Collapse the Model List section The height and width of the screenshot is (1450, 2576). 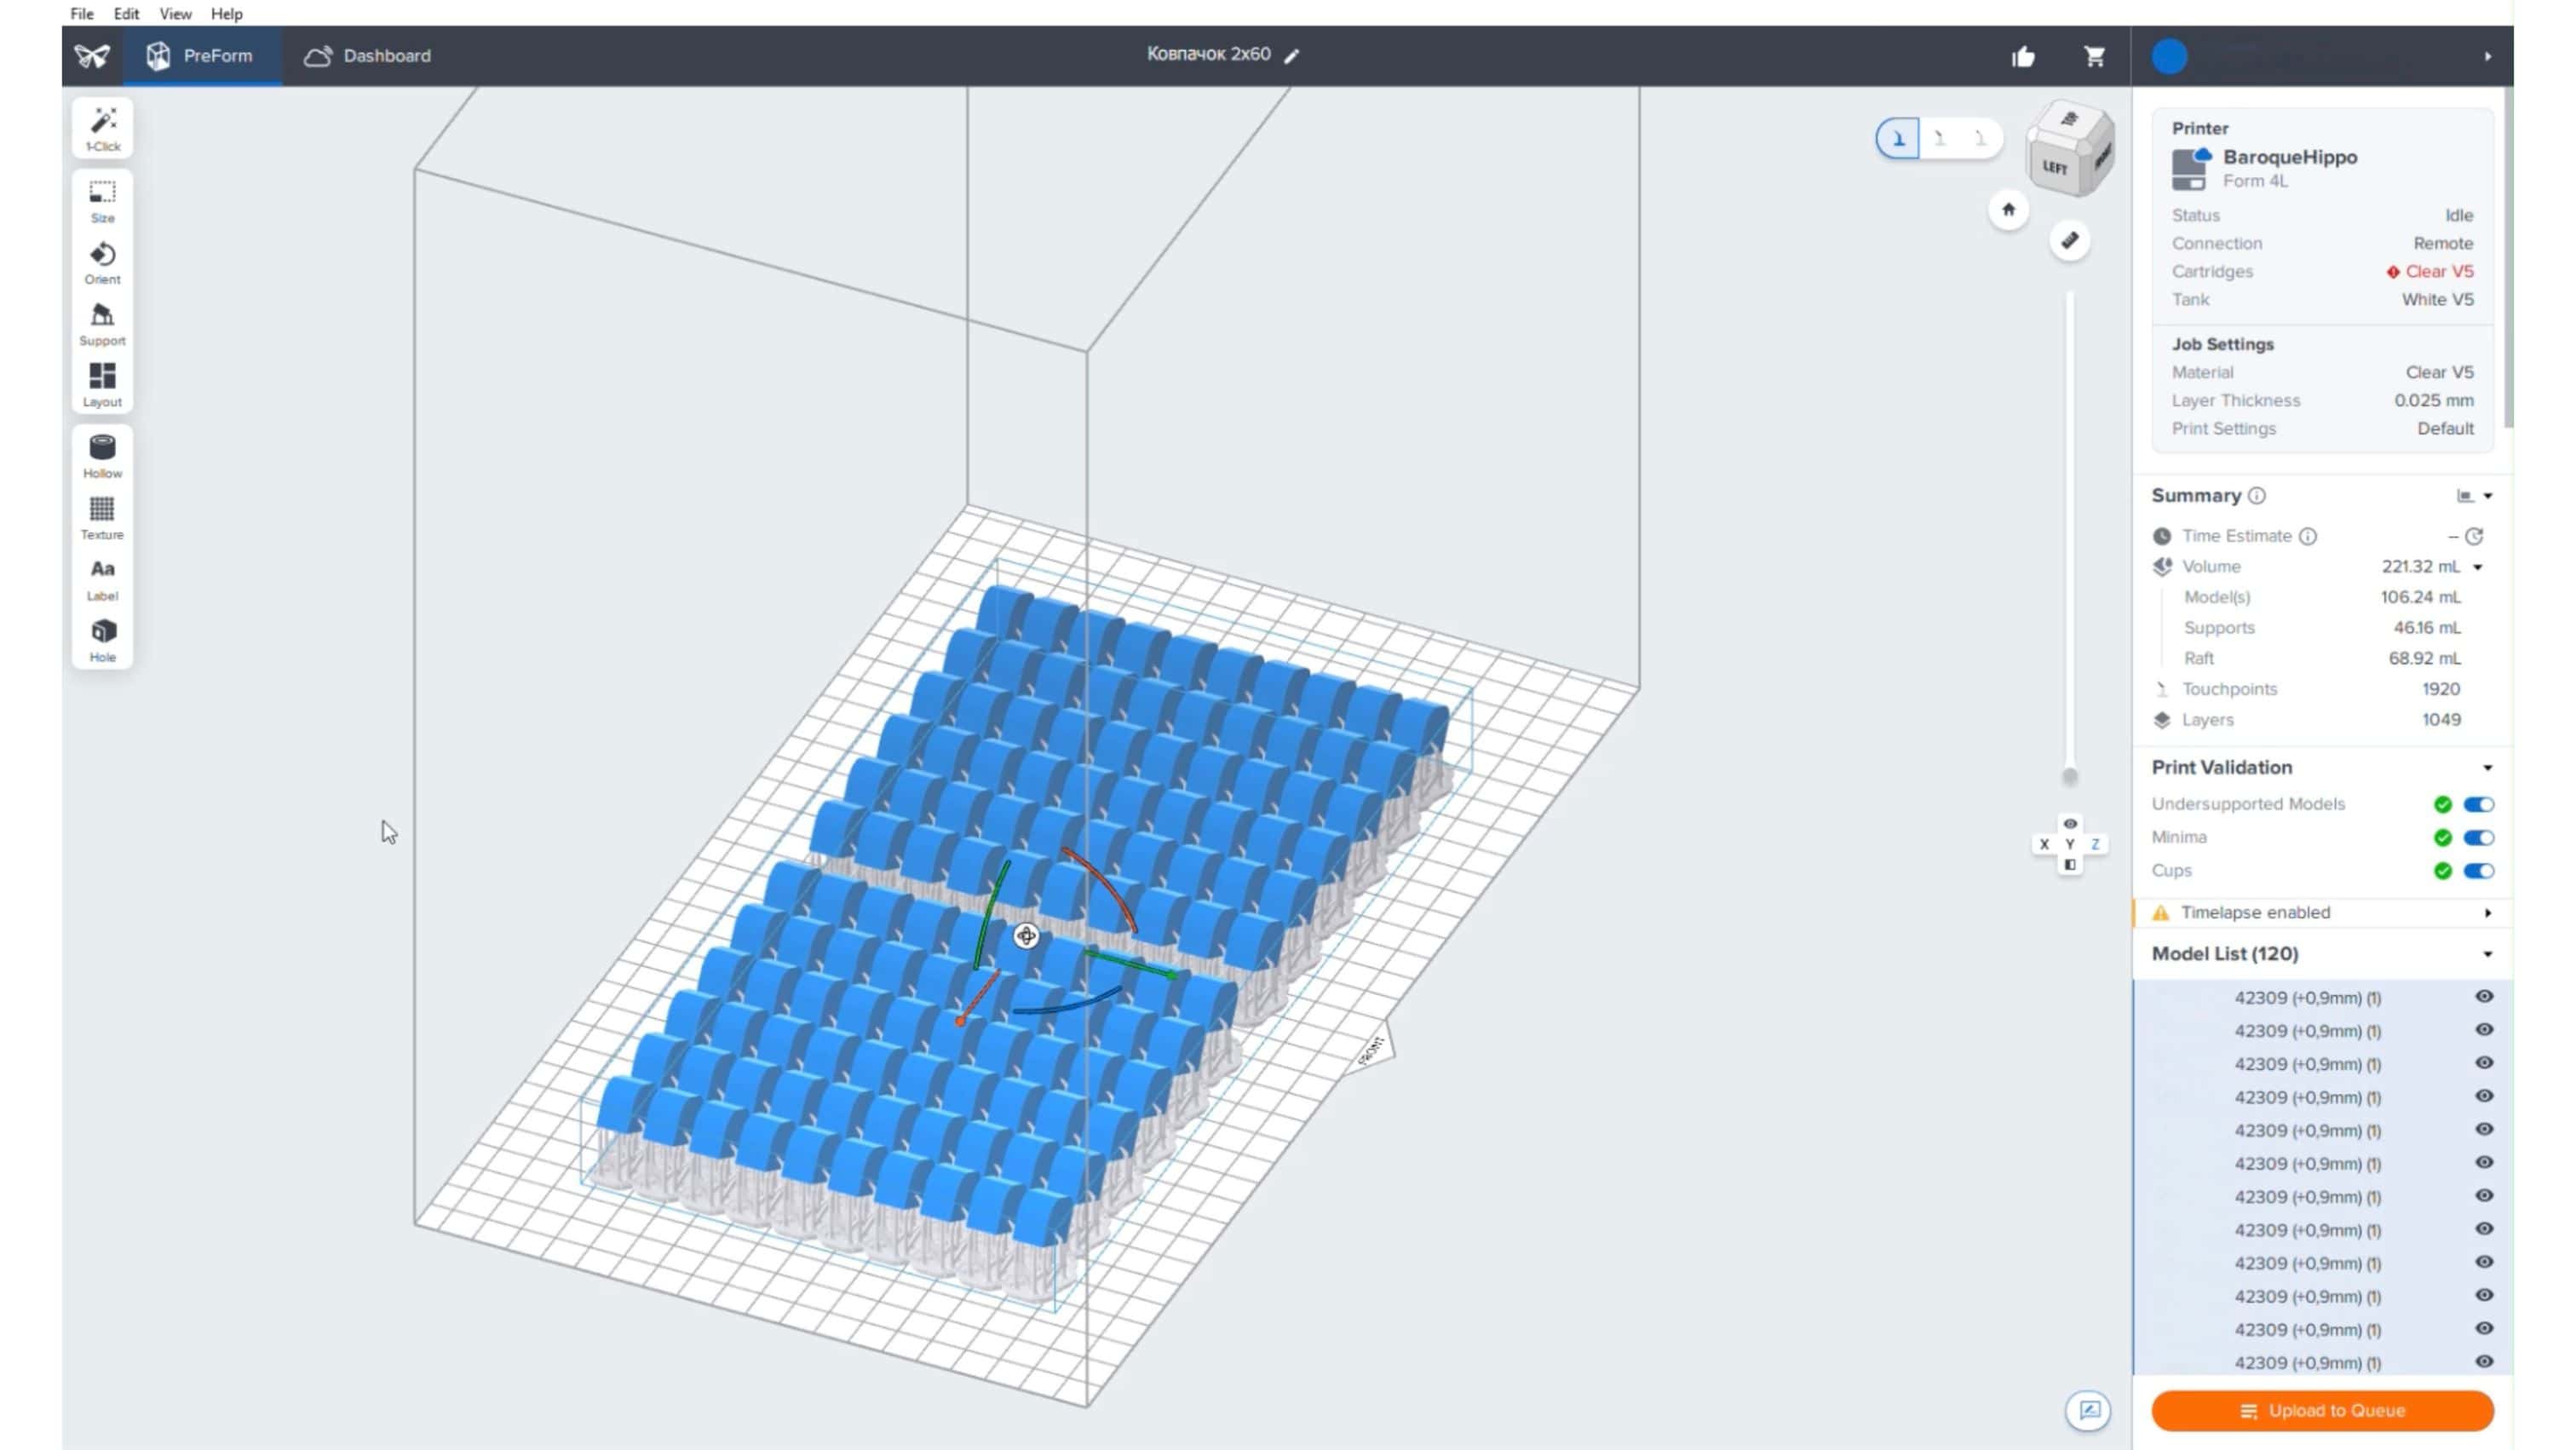point(2487,954)
